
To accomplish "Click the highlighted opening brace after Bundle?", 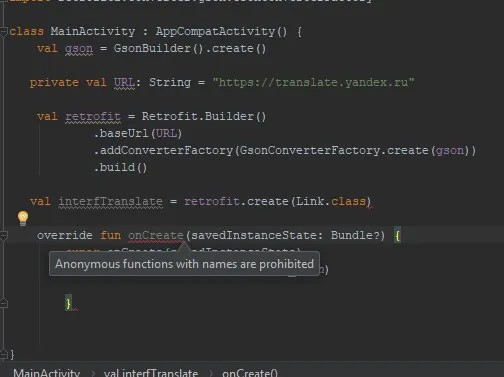I will tap(397, 236).
